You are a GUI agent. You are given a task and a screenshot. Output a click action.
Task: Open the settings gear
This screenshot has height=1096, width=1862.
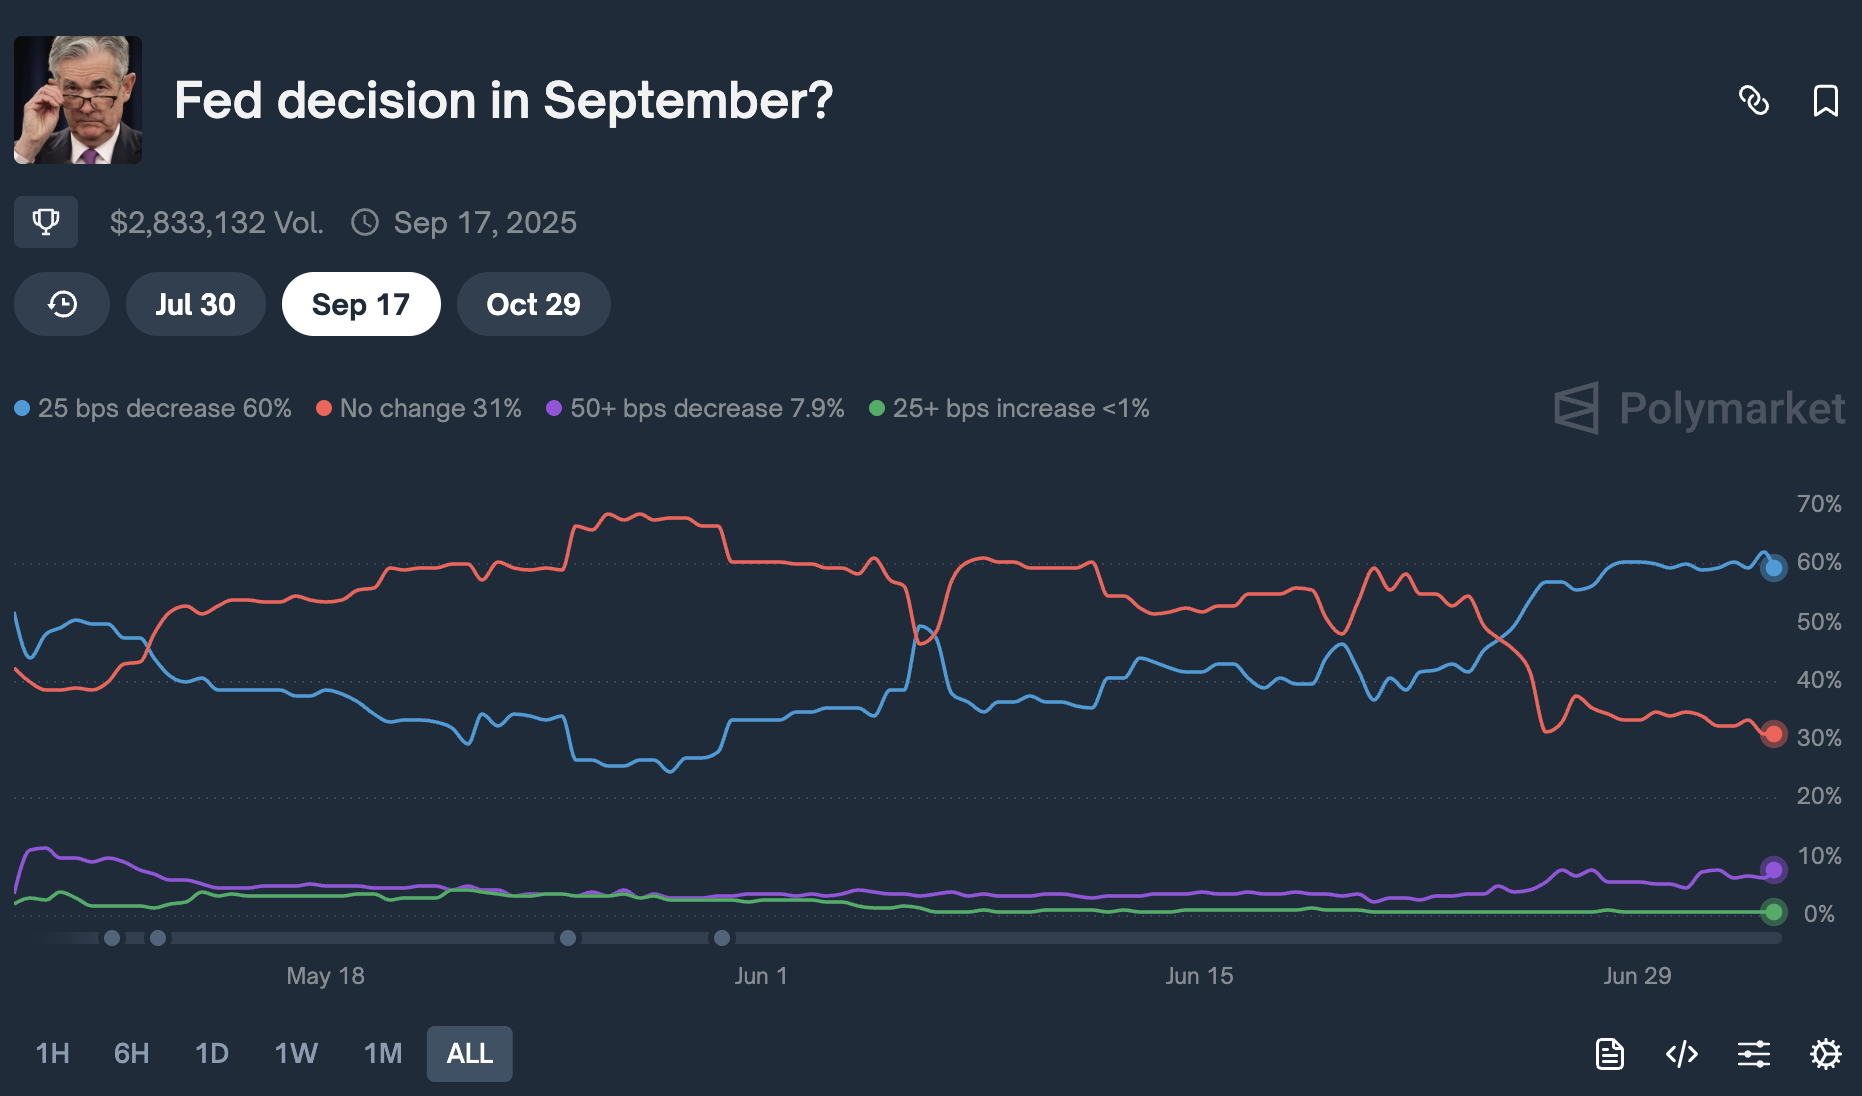coord(1827,1053)
